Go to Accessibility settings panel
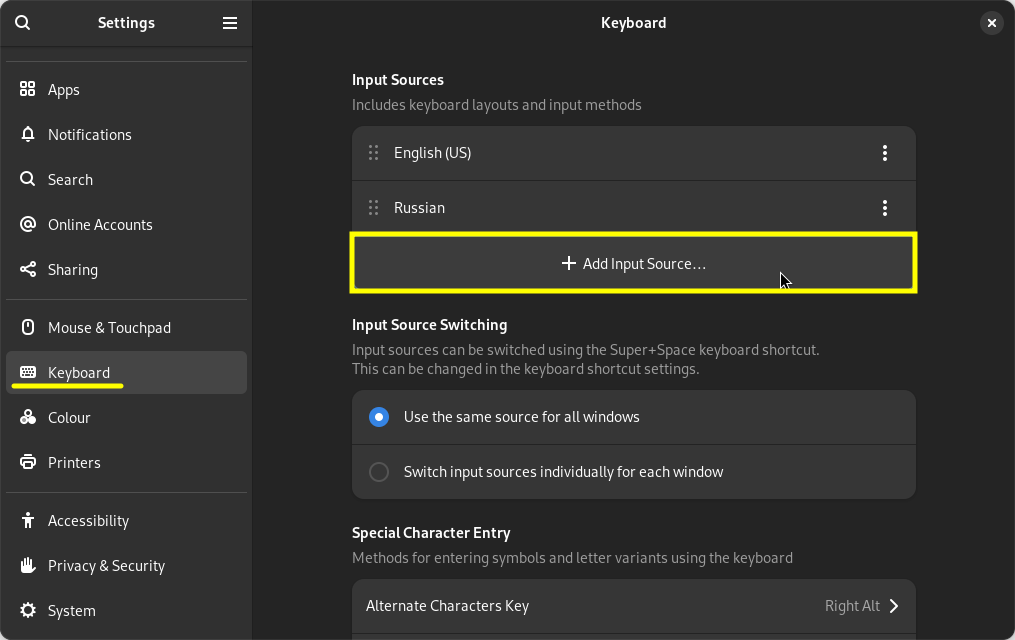1015x640 pixels. (x=88, y=521)
